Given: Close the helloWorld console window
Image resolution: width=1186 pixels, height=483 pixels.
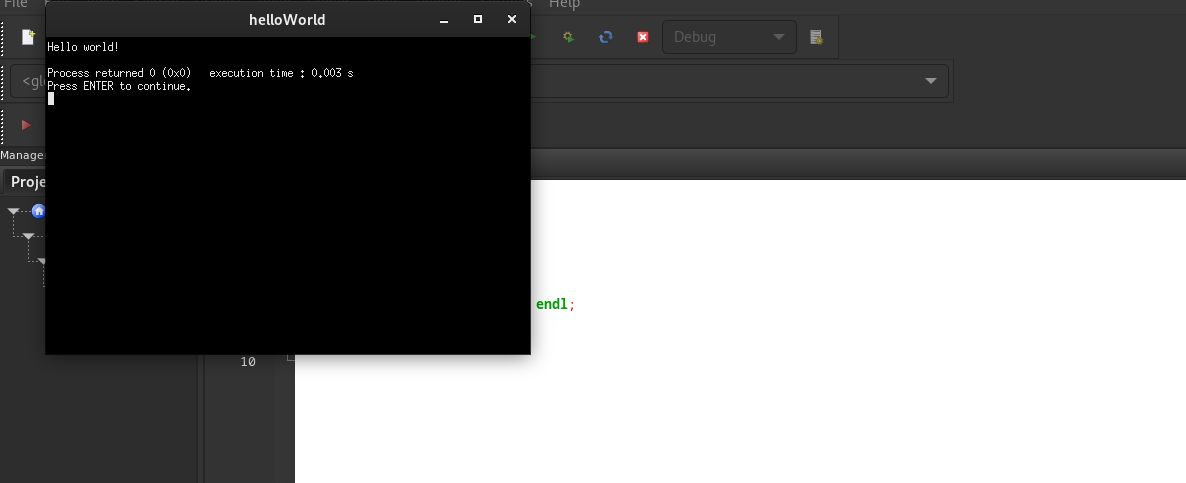Looking at the screenshot, I should coord(512,20).
